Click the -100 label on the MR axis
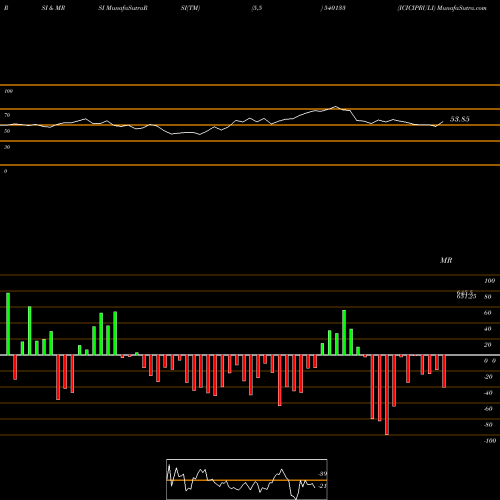The image size is (500, 500). click(490, 441)
